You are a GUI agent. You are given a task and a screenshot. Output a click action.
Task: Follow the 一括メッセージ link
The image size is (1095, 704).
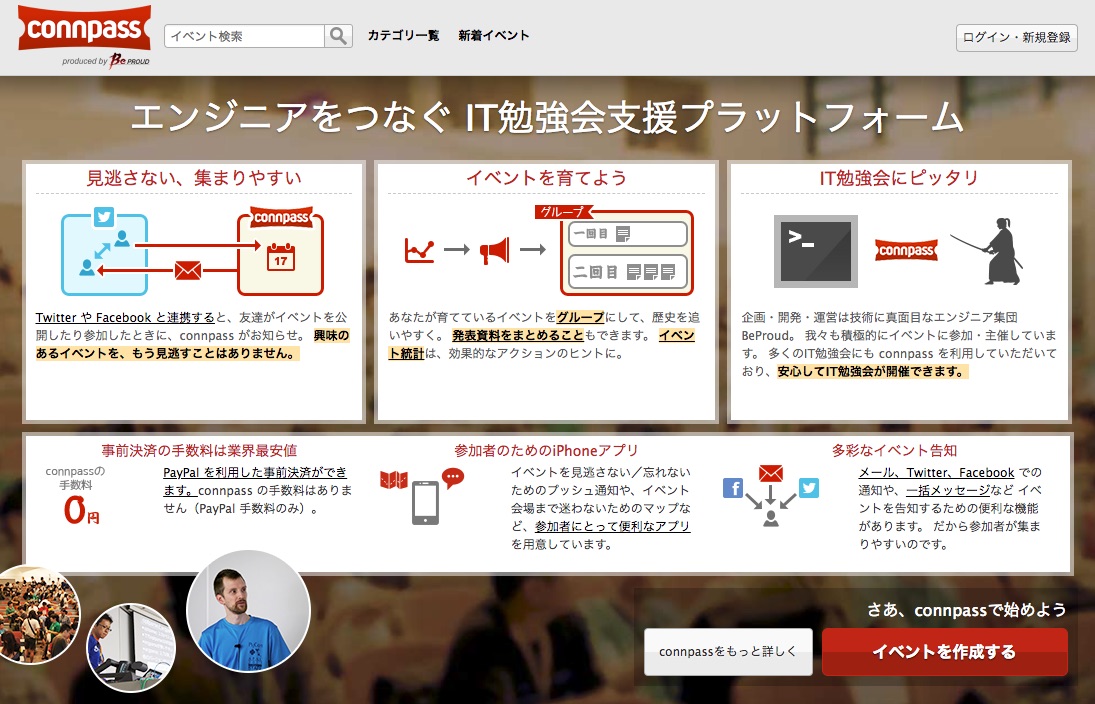(x=948, y=490)
